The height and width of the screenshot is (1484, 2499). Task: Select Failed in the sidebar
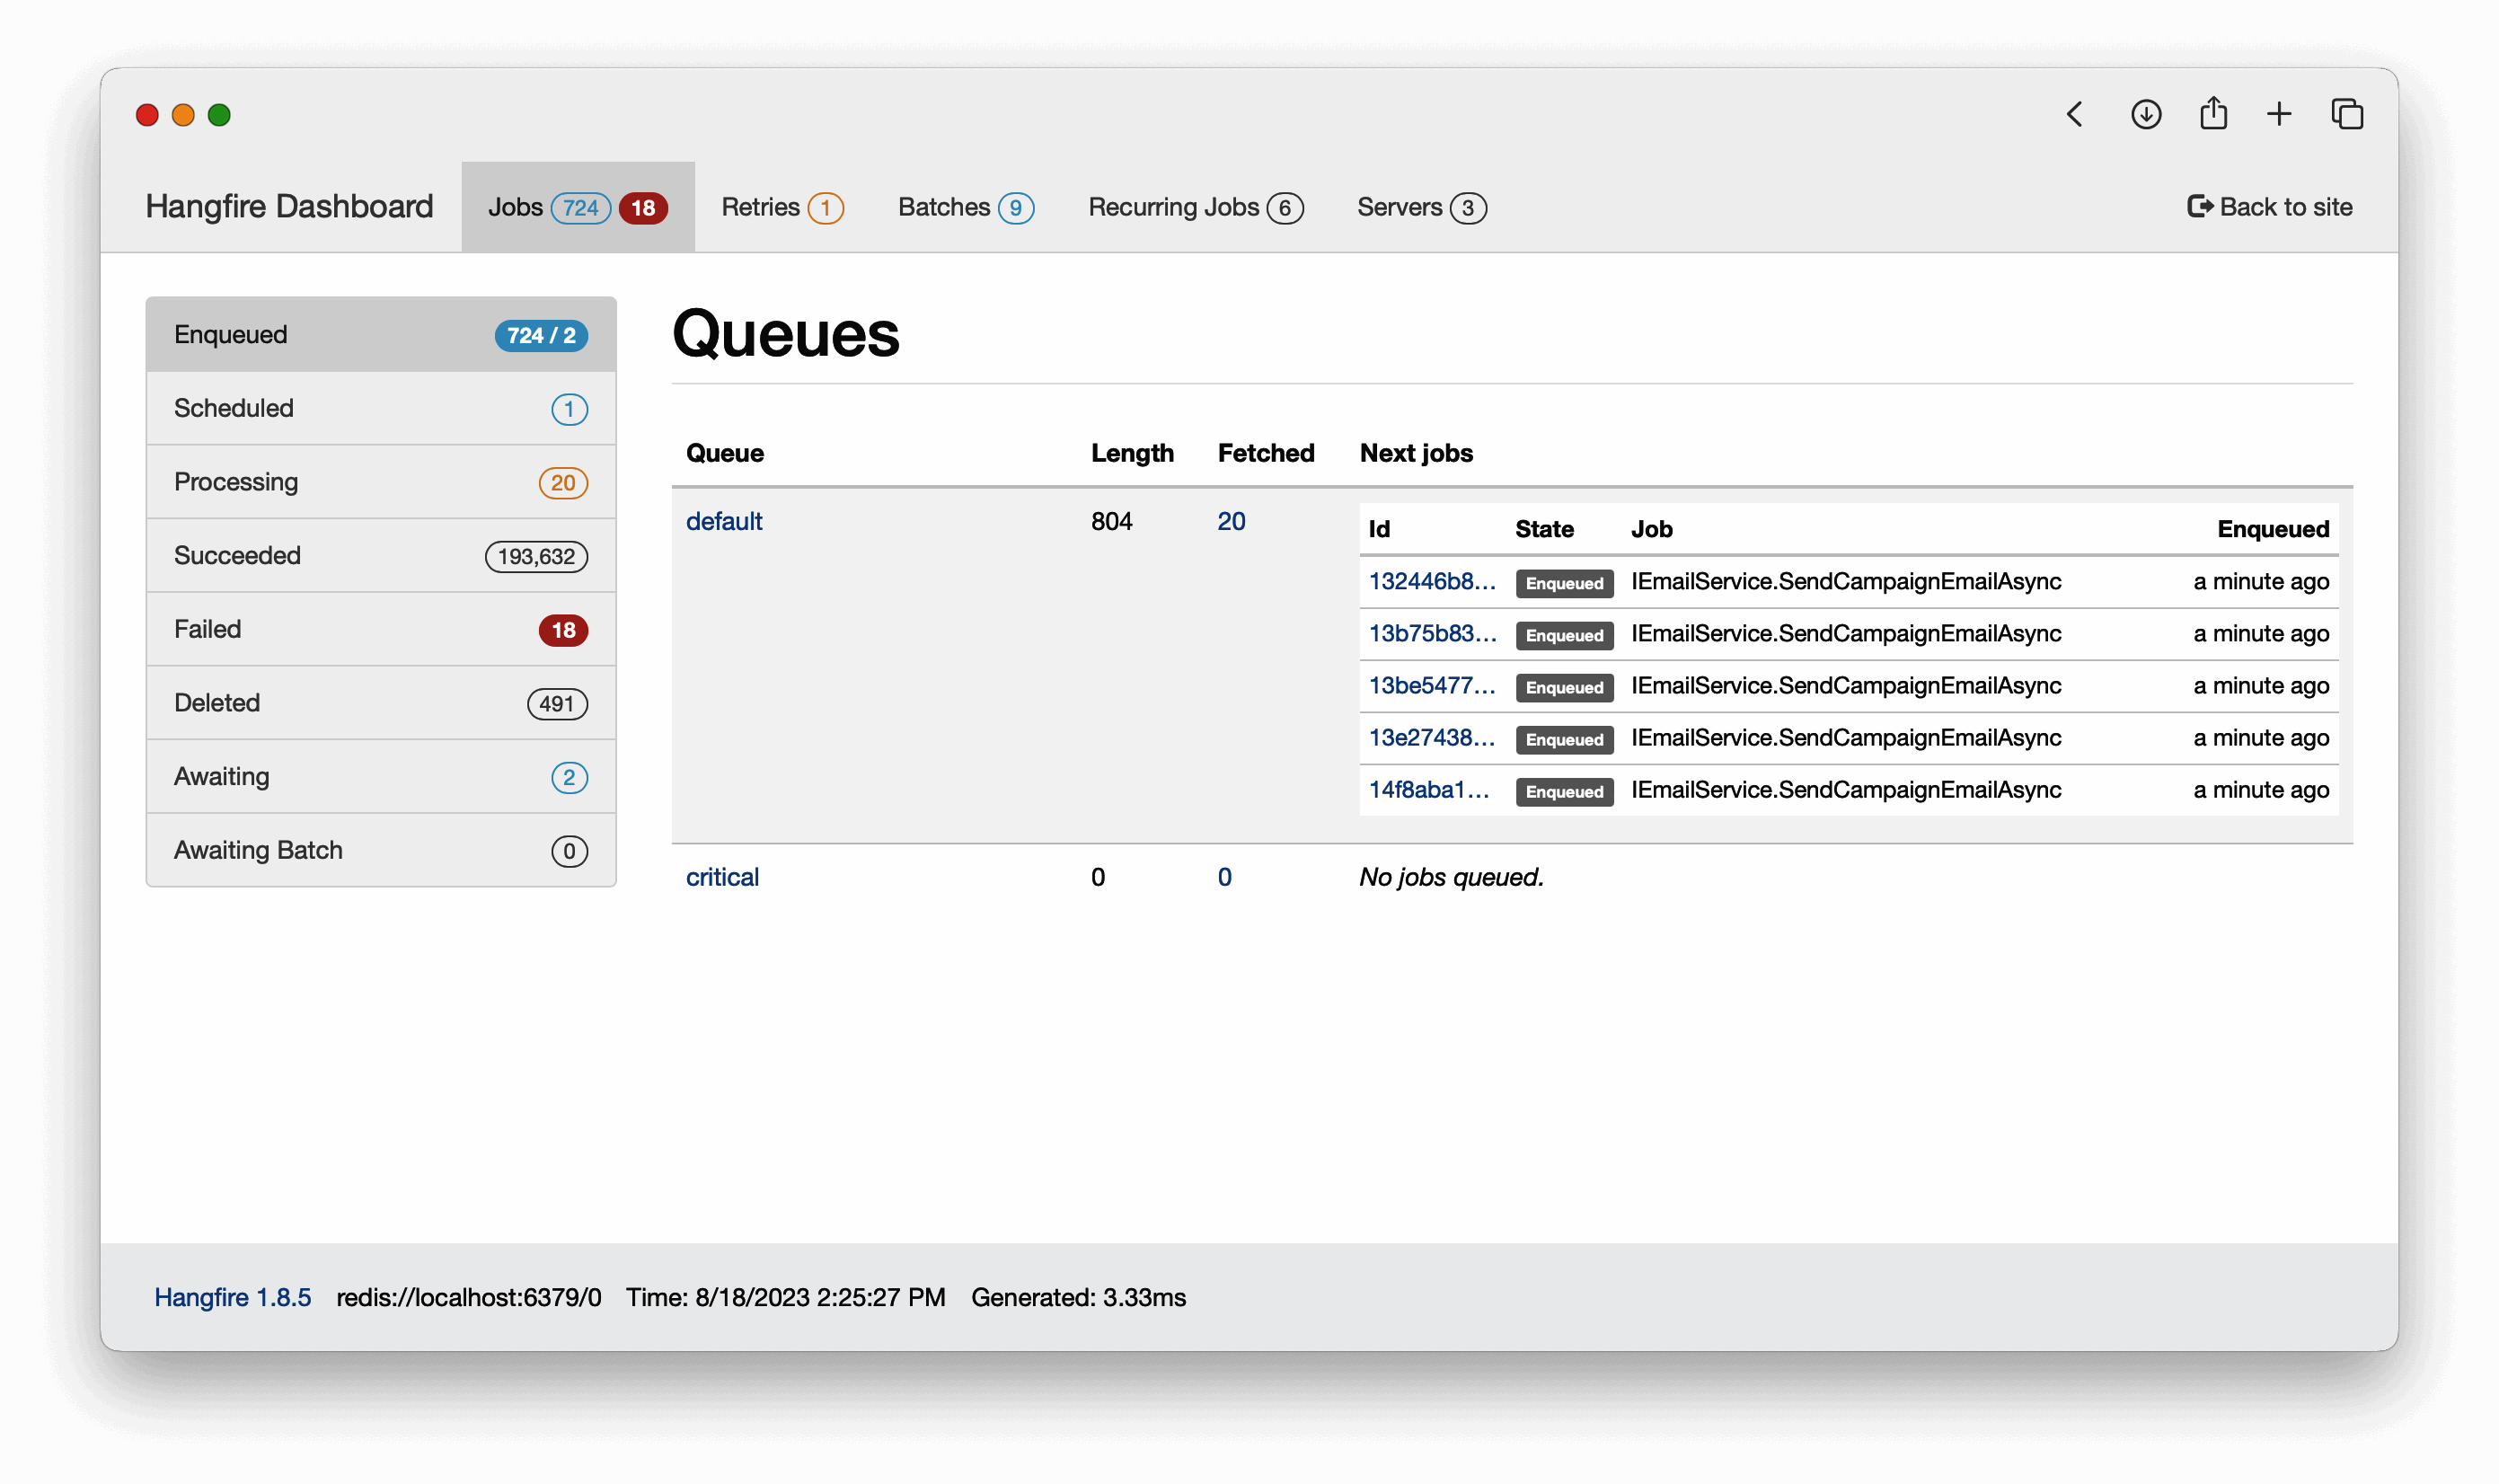380,629
